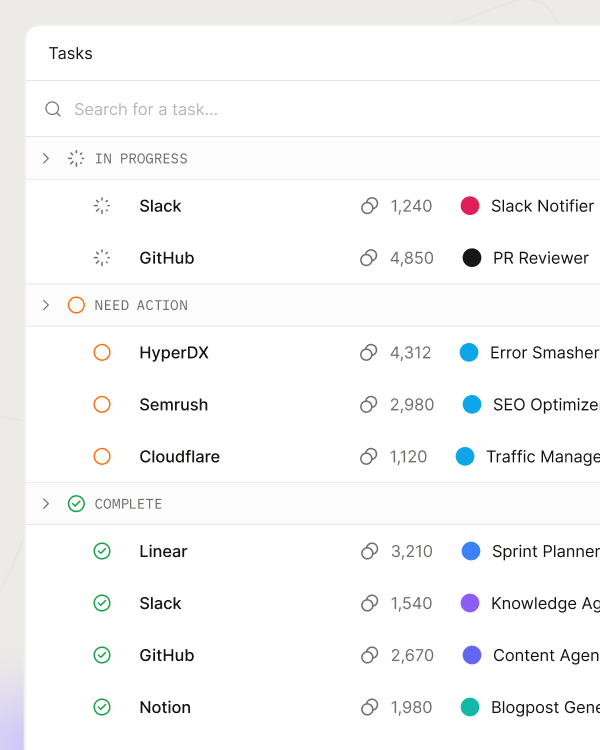Click blue color dot for Traffic Manager
Image resolution: width=600 pixels, height=750 pixels.
(x=465, y=456)
